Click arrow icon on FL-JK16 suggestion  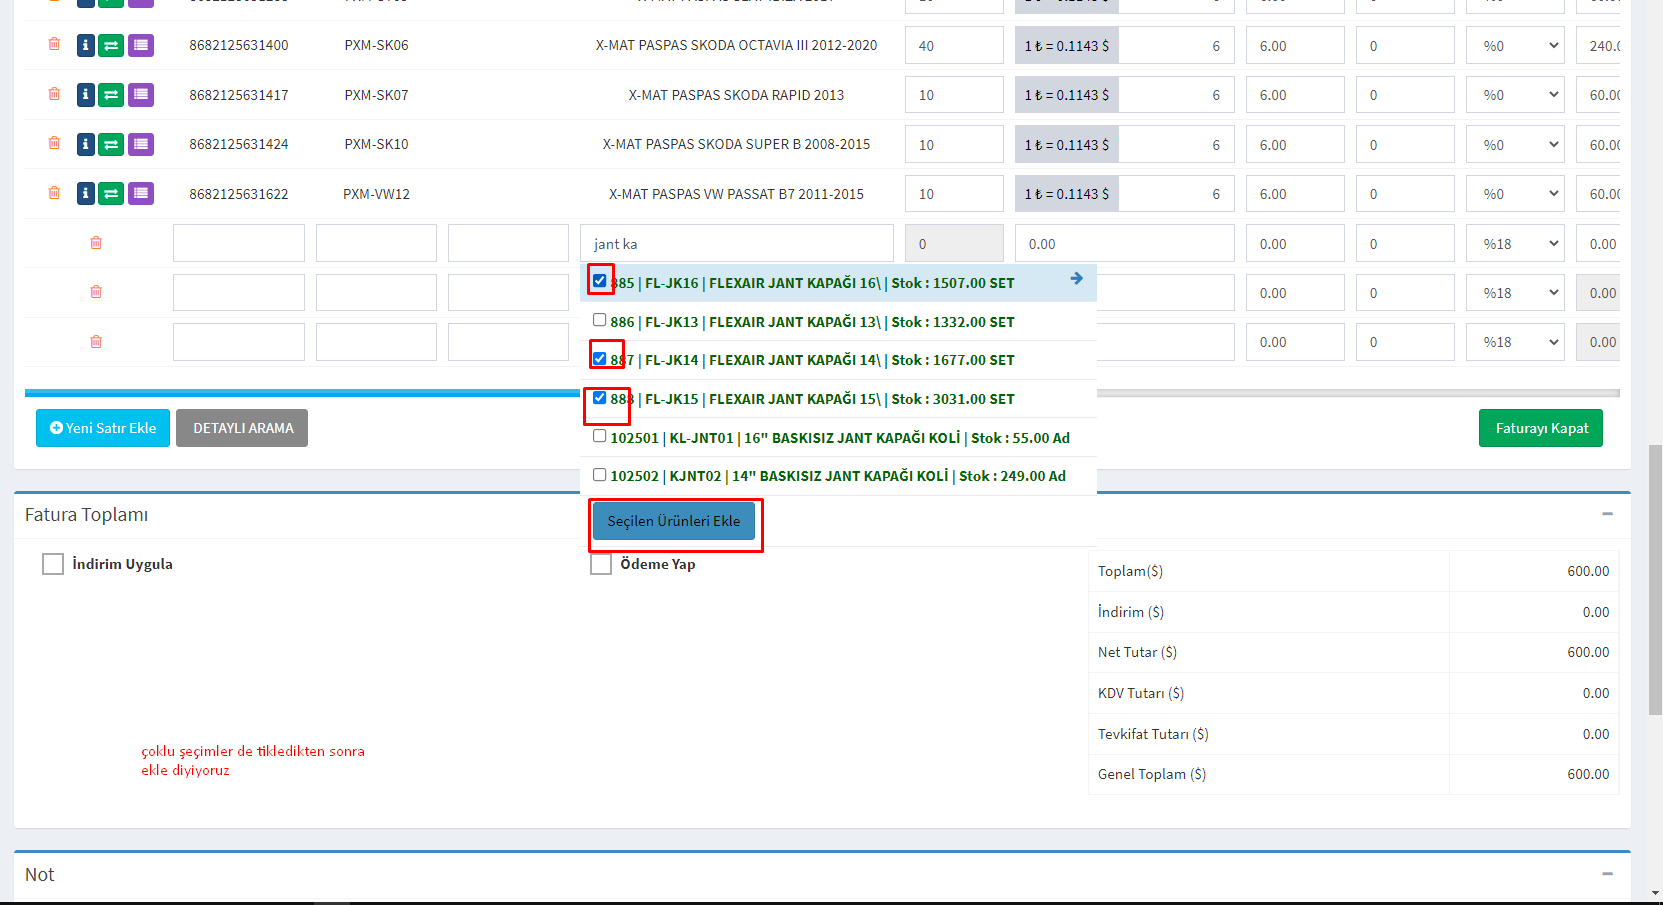(1076, 279)
